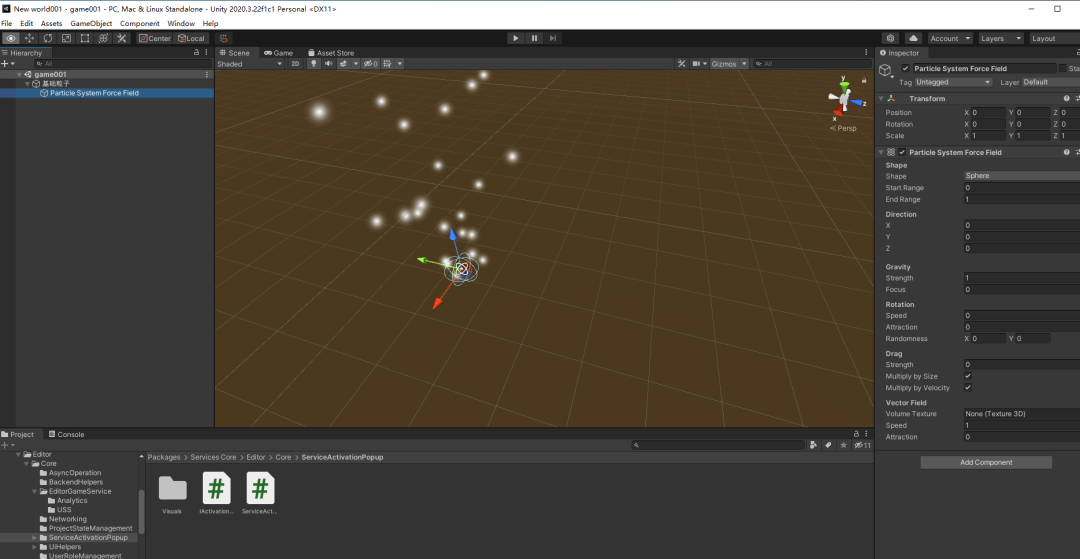
Task: Toggle scene effects icon
Action: point(343,63)
